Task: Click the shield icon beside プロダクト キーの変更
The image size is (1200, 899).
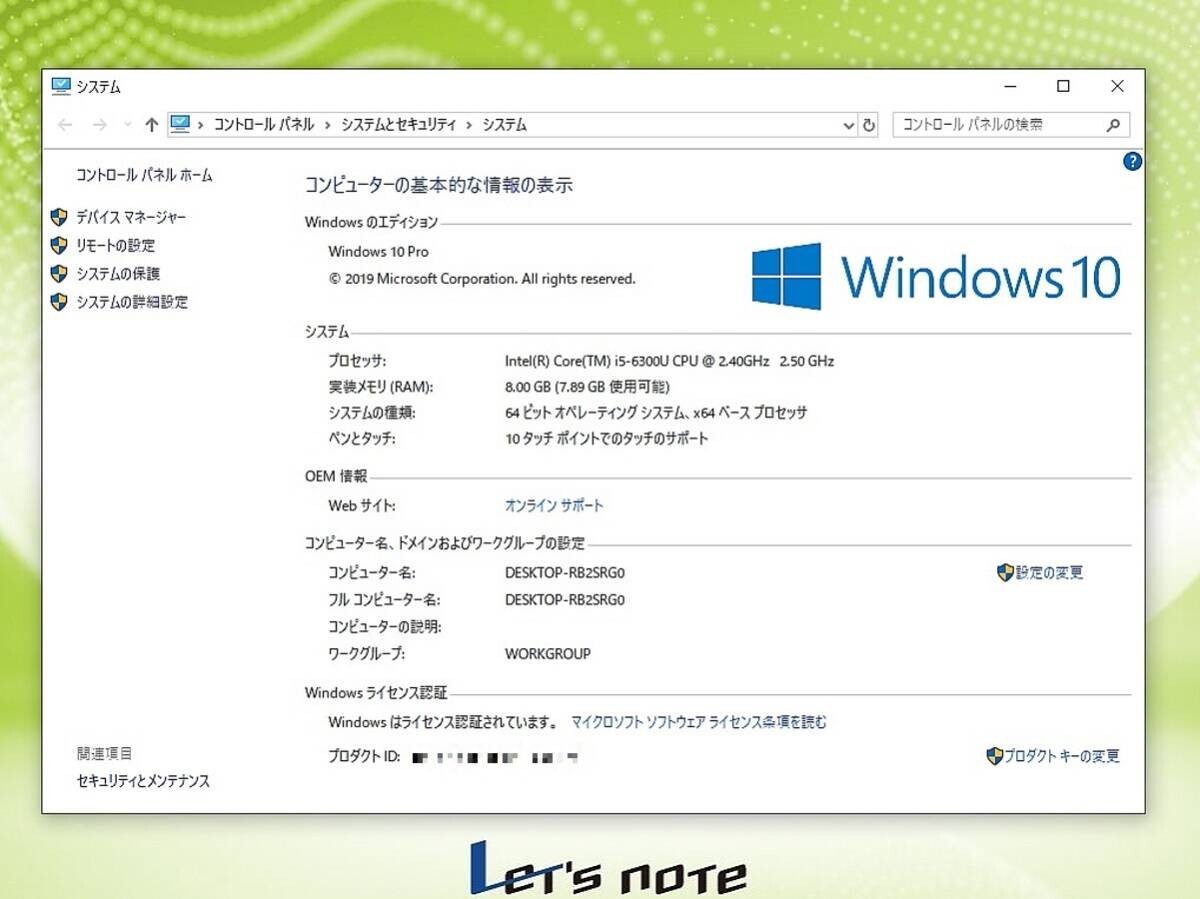Action: (994, 756)
